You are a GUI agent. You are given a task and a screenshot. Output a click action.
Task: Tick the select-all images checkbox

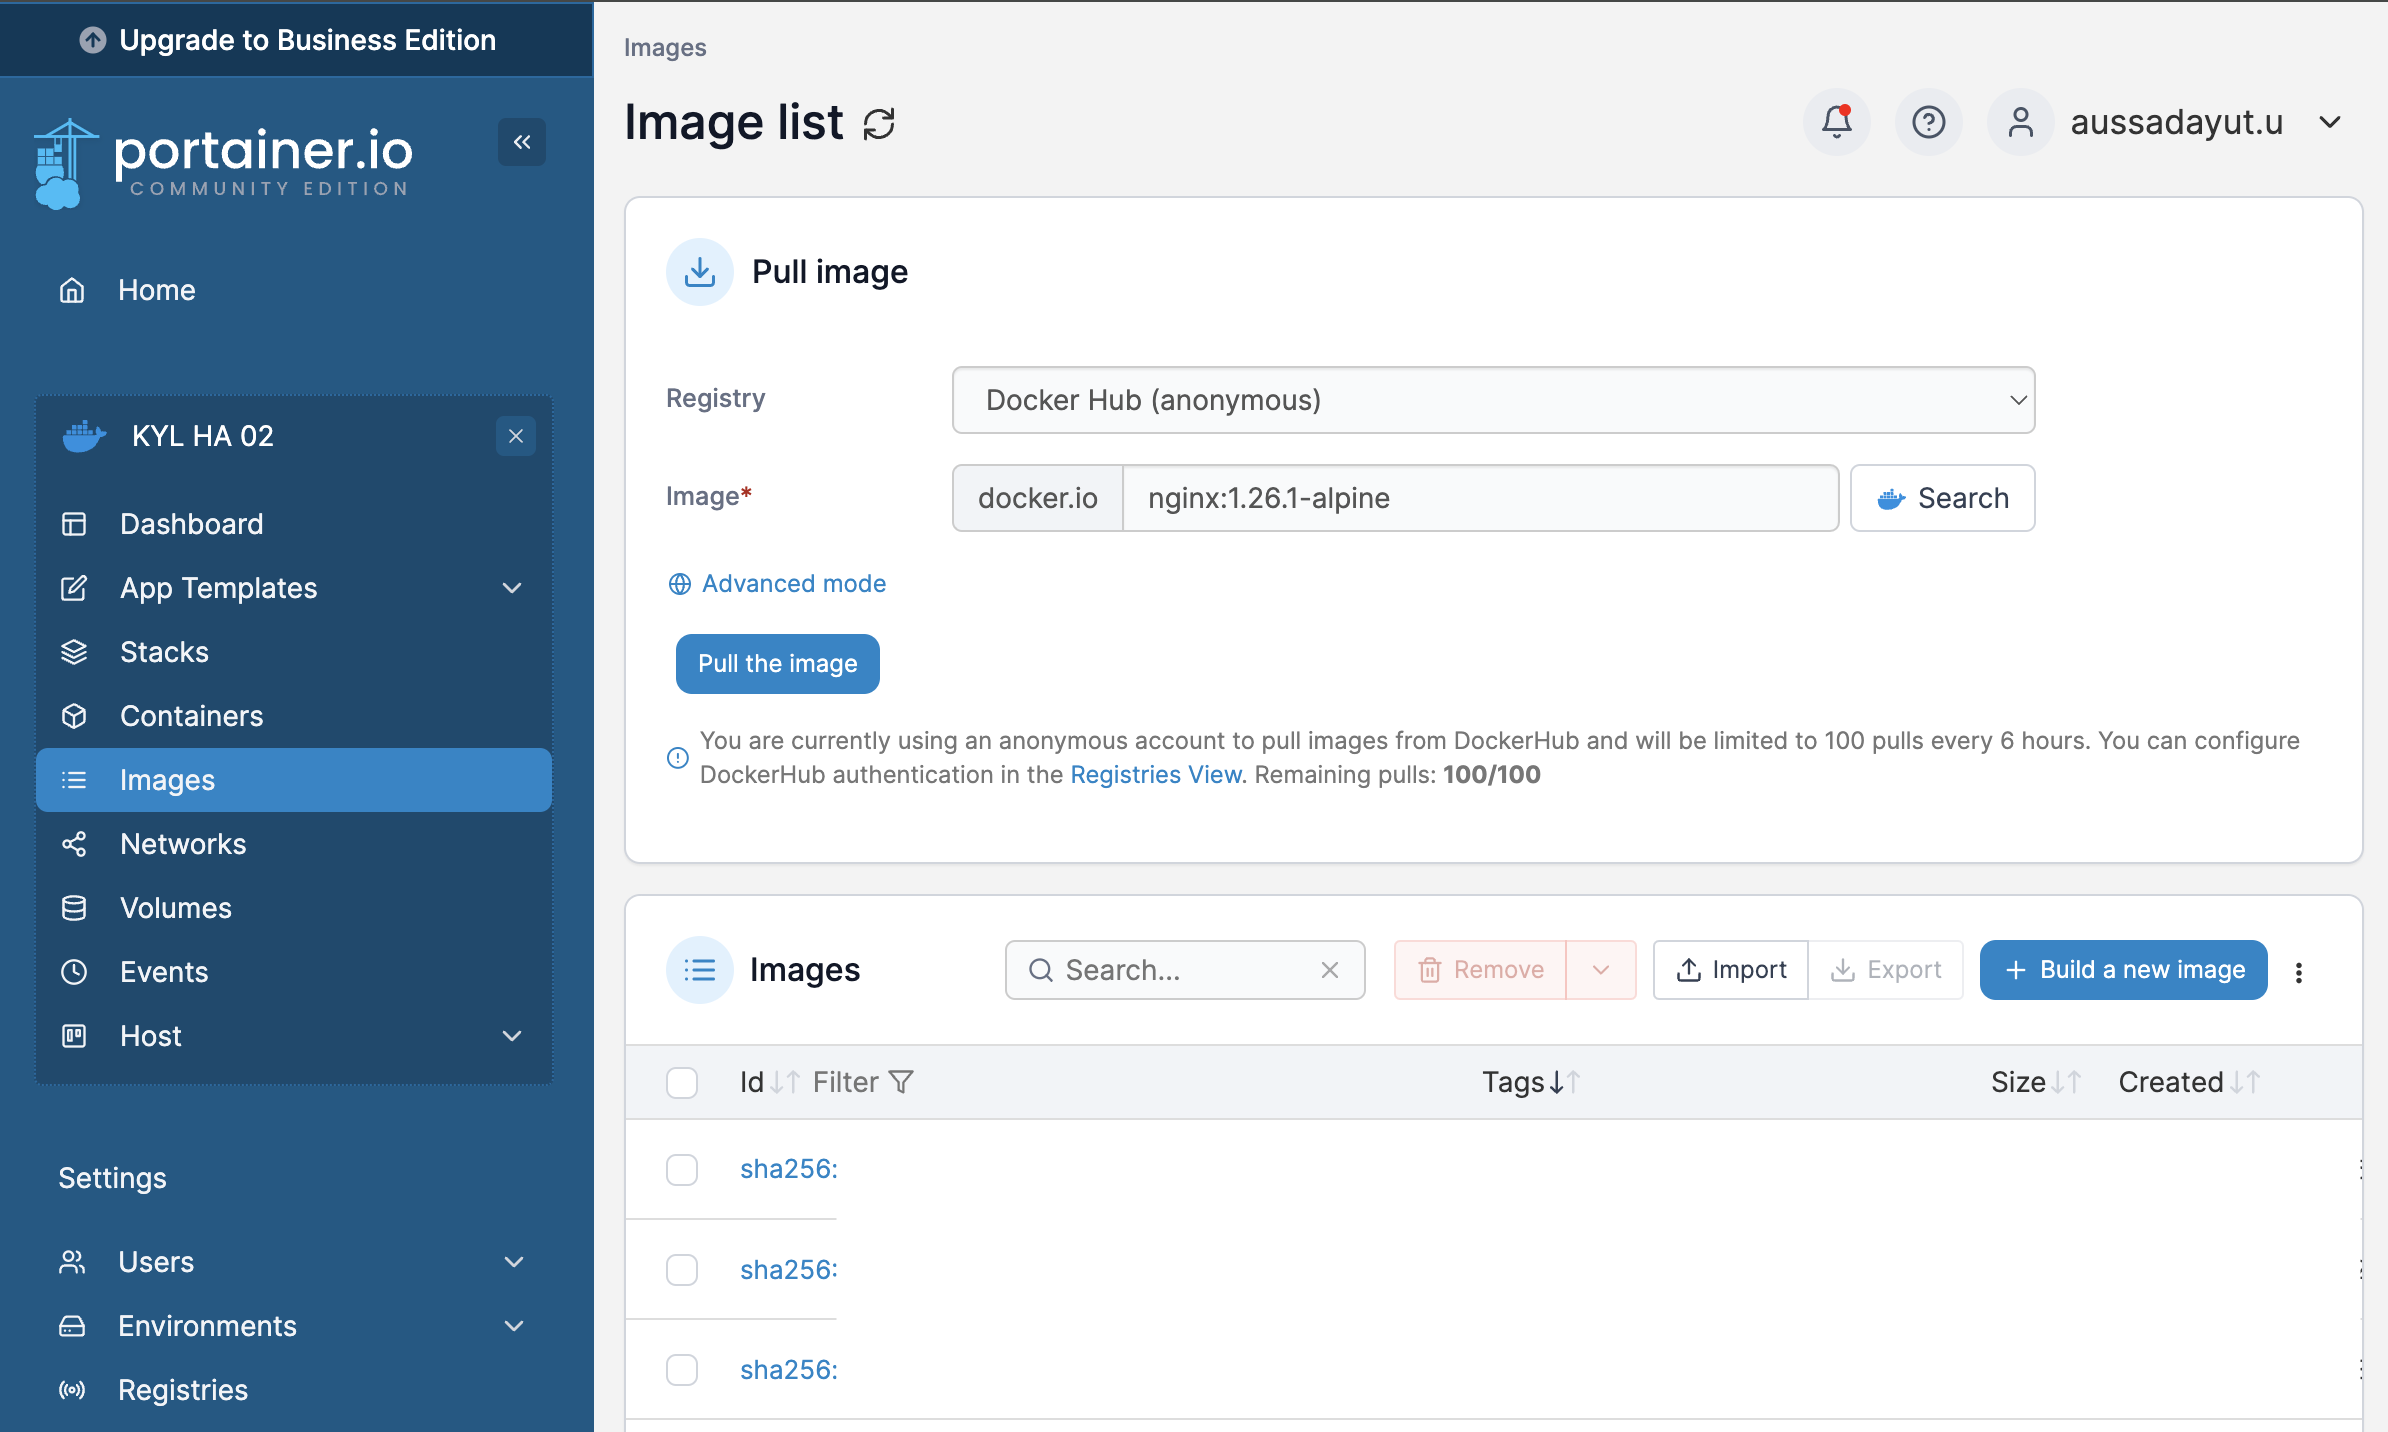coord(682,1082)
